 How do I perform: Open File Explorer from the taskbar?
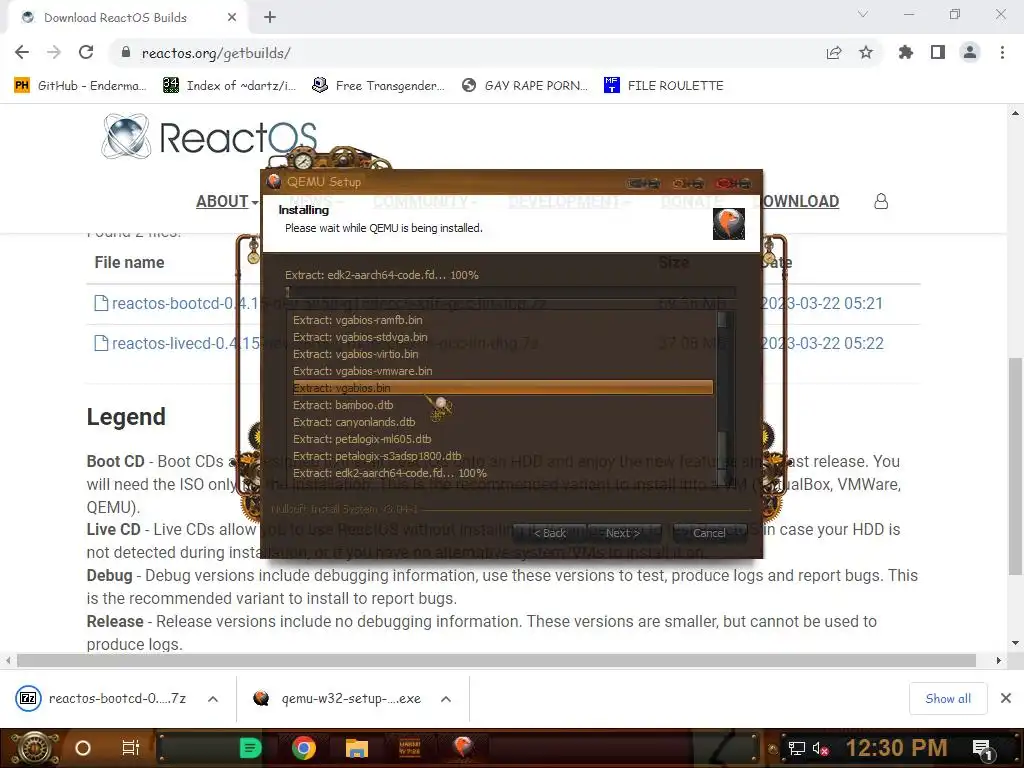(357, 748)
